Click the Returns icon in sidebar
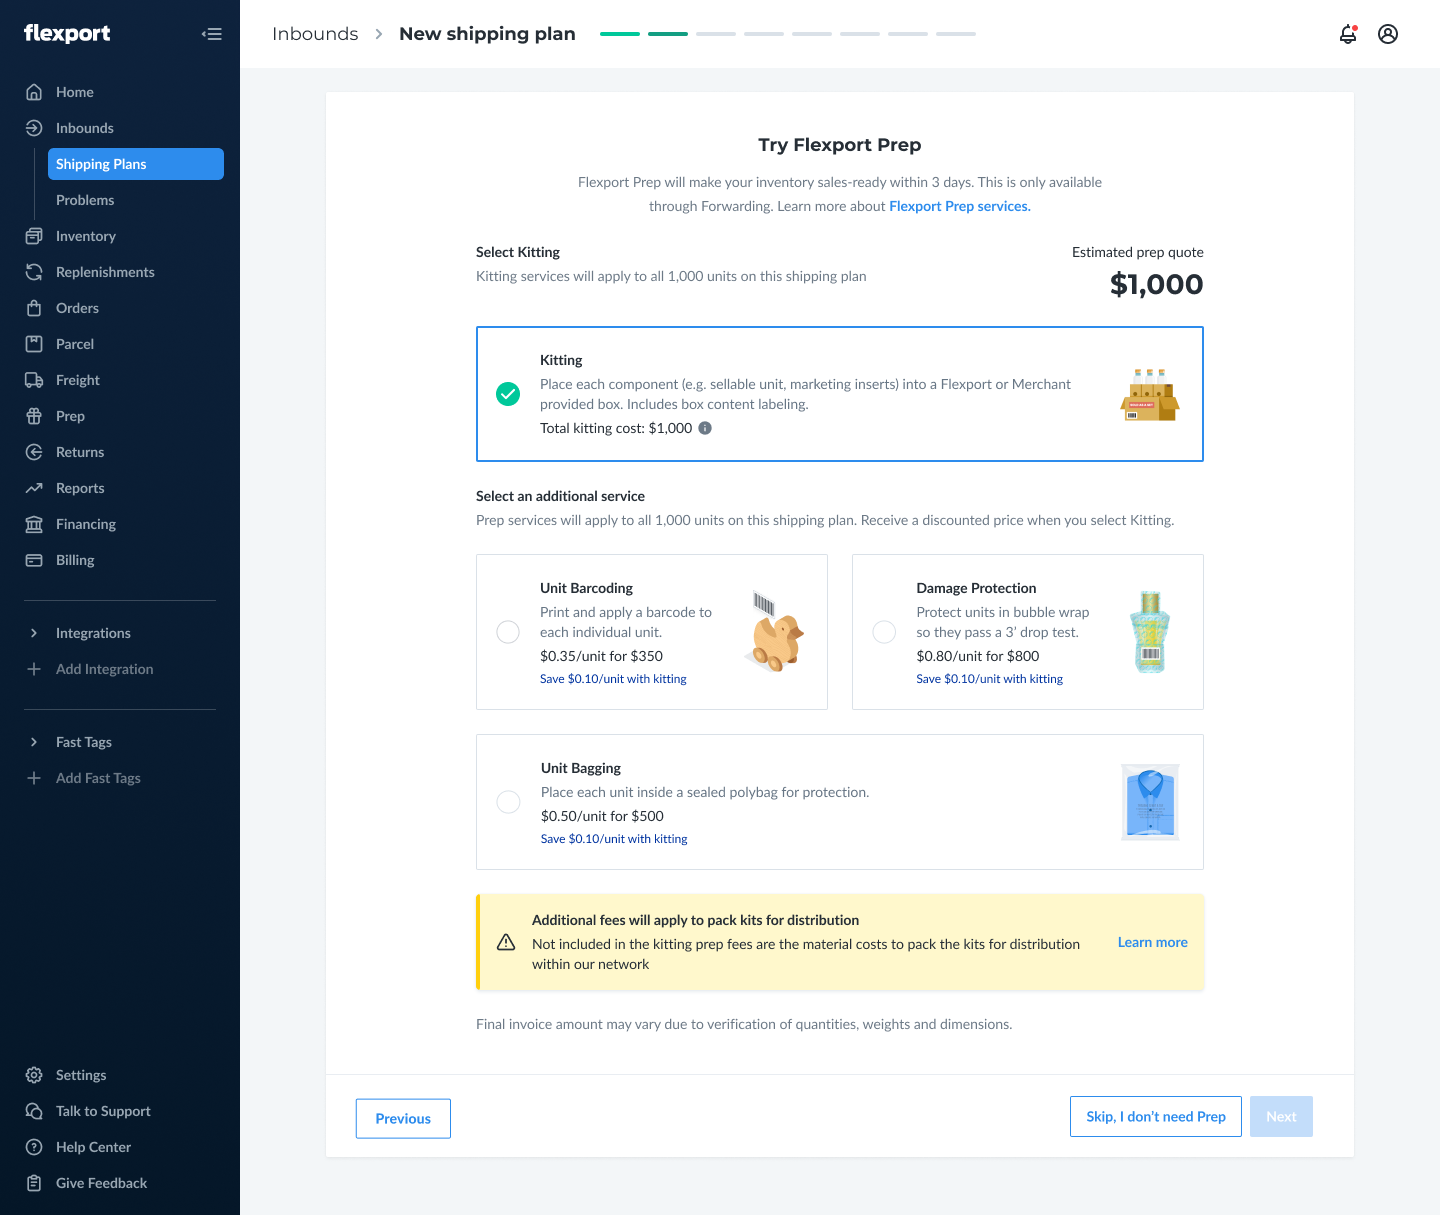1440x1215 pixels. pyautogui.click(x=34, y=452)
